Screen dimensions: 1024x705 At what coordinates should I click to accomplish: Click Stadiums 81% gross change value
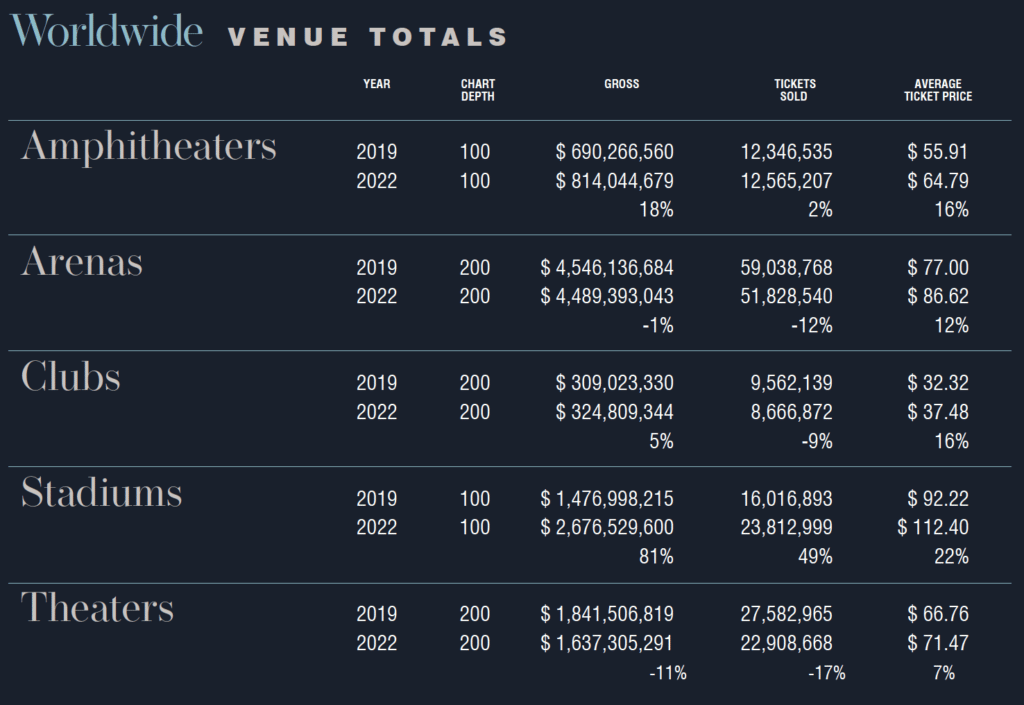(656, 557)
